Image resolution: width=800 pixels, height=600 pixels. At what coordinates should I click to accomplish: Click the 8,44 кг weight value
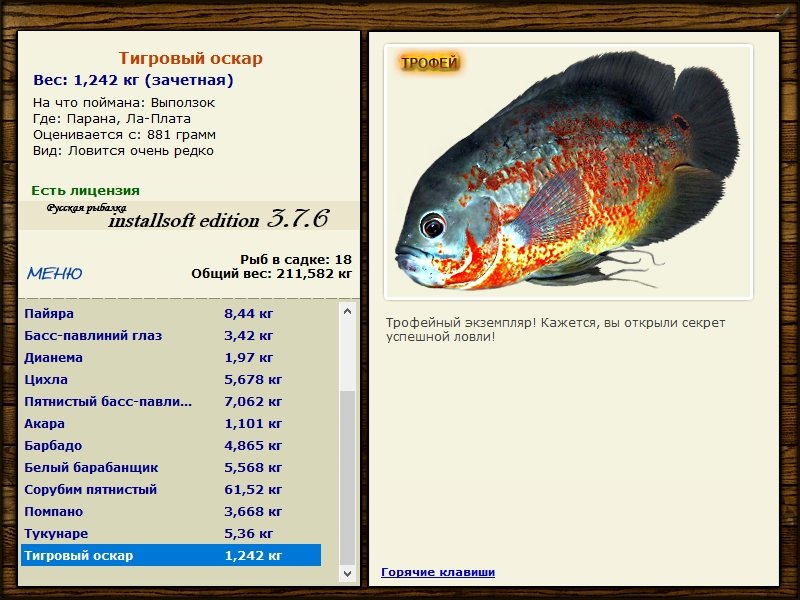point(248,313)
